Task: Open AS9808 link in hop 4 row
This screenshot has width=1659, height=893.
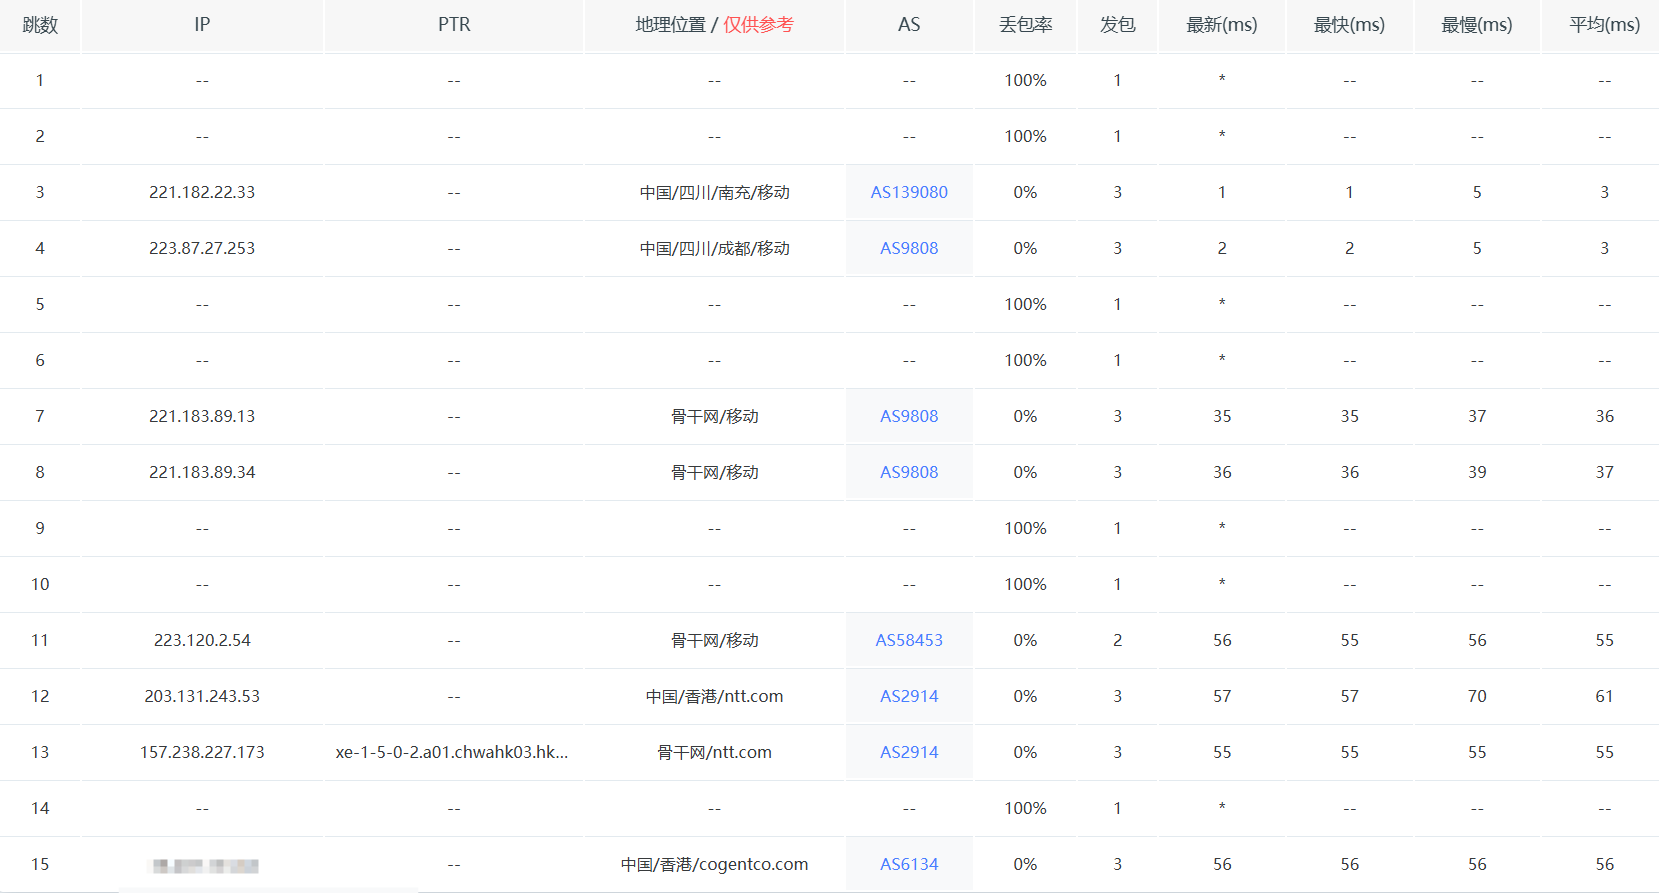Action: 908,248
